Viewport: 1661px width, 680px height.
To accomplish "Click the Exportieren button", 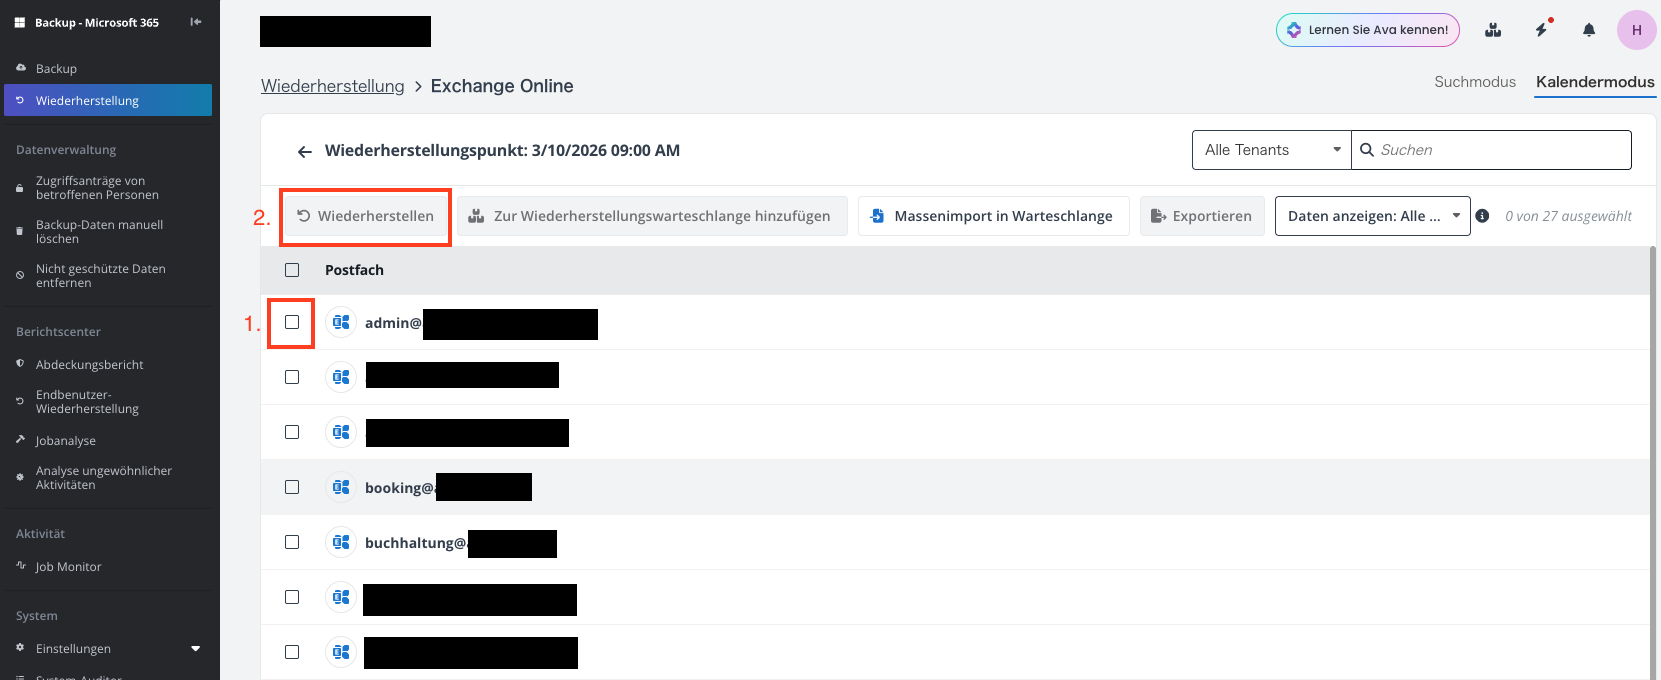I will pyautogui.click(x=1202, y=216).
